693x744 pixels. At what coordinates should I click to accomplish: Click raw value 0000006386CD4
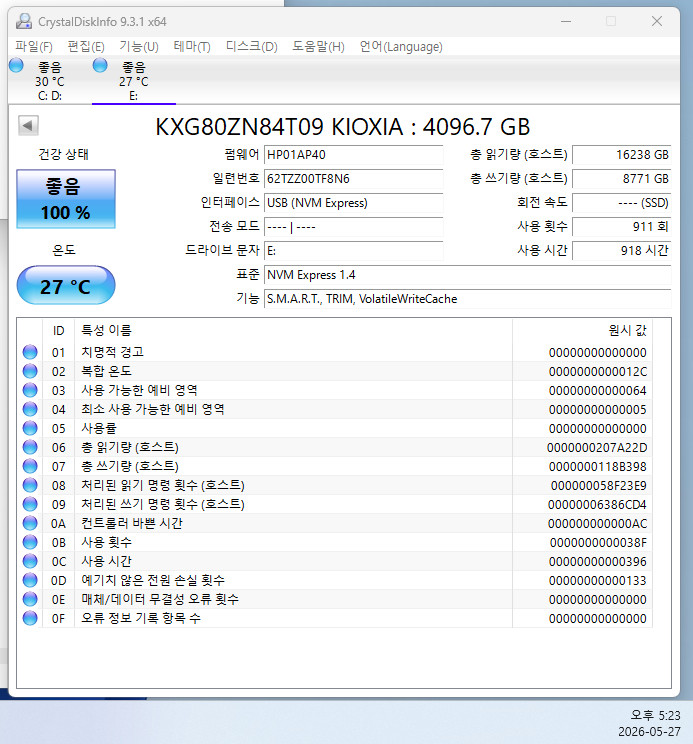(x=597, y=504)
